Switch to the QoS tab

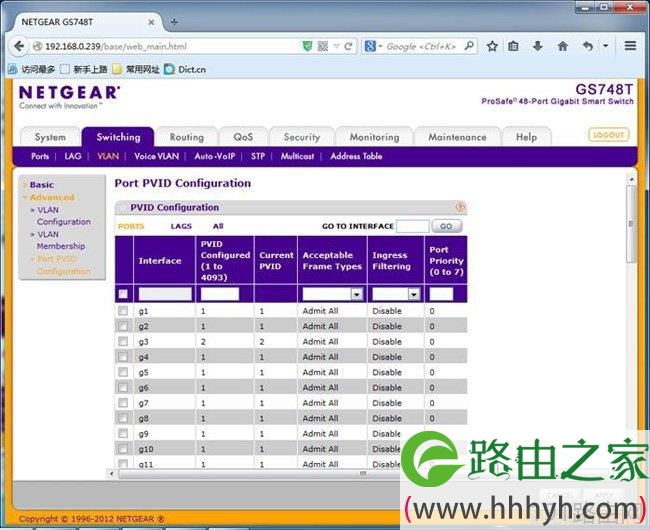tap(243, 137)
